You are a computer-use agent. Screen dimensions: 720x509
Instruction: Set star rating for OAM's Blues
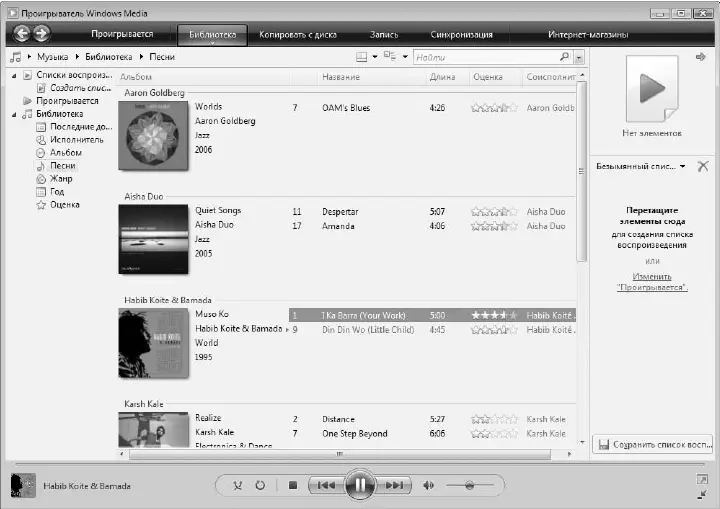[494, 108]
